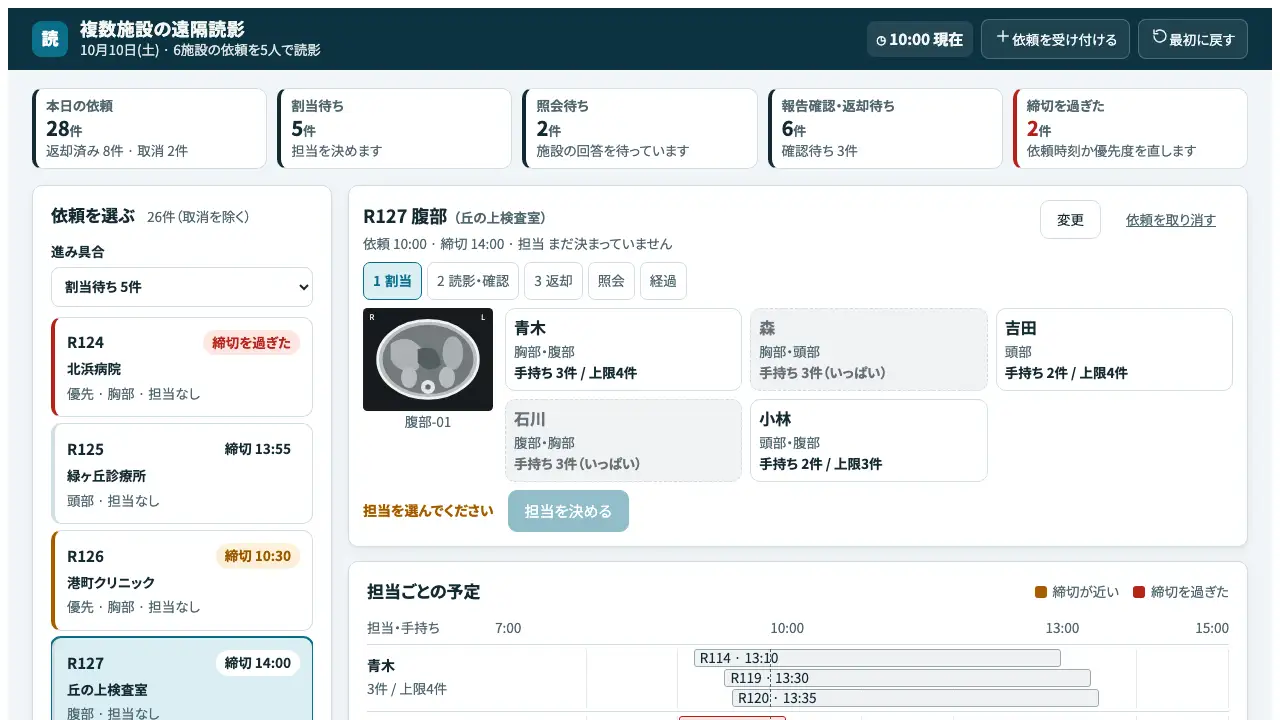1280x720 pixels.
Task: Open the 進み具合 dropdown showing 割当待ち 5件
Action: pyautogui.click(x=182, y=287)
